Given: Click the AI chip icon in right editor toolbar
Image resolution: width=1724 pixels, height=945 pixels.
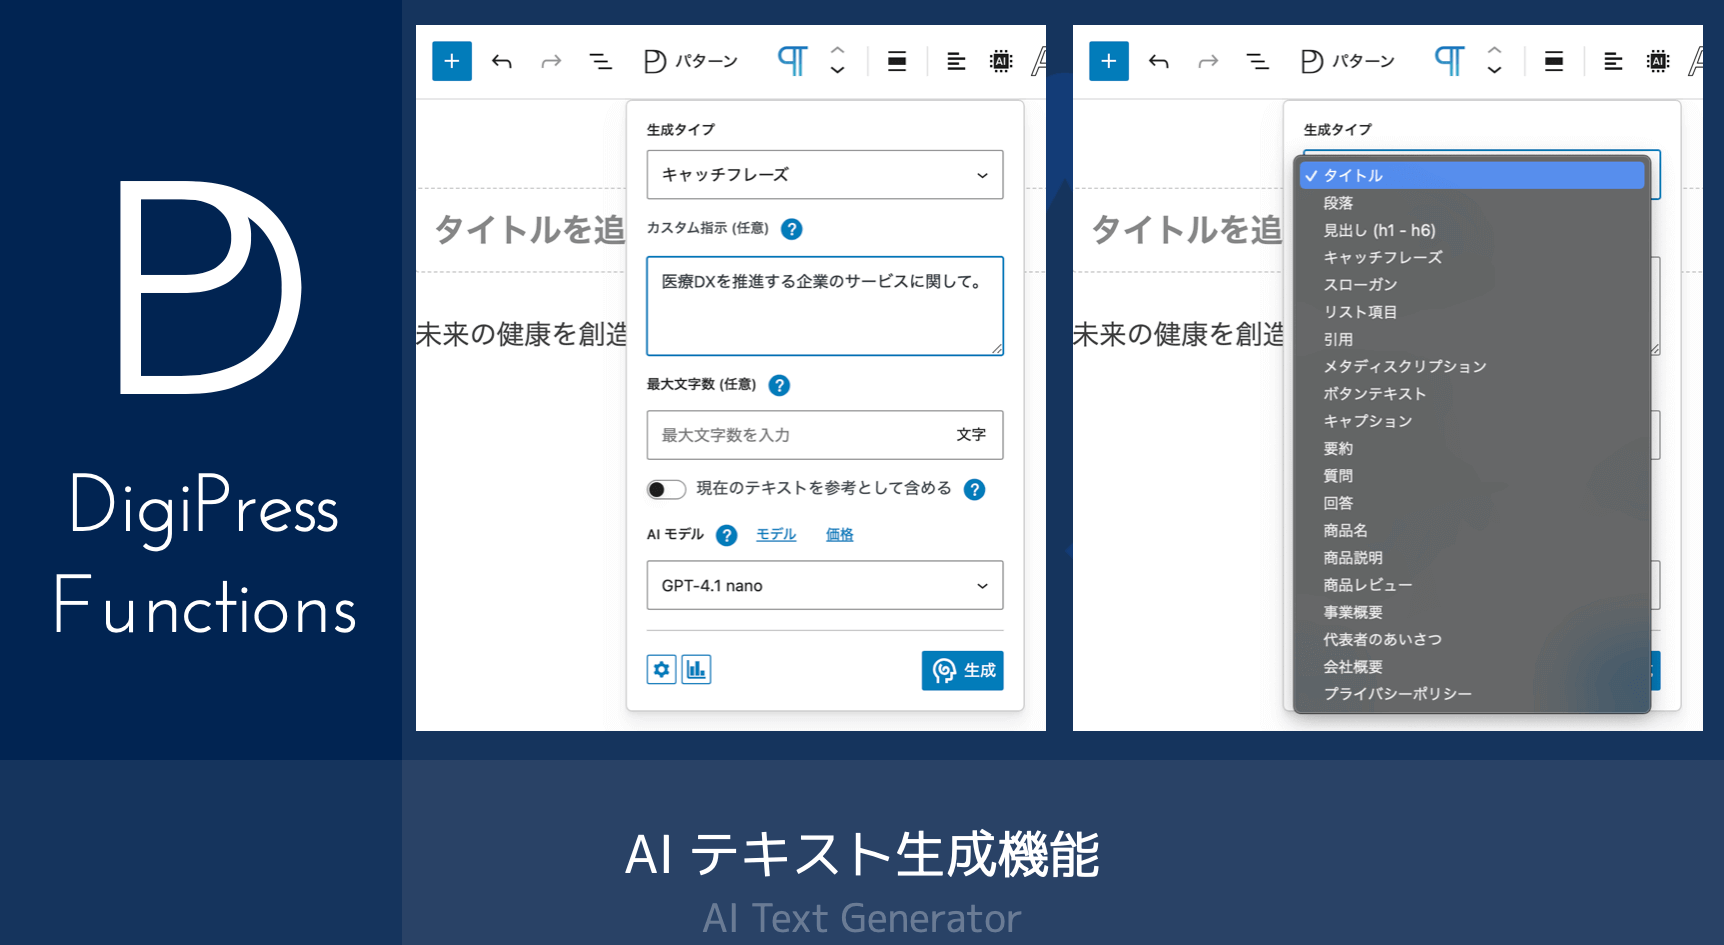Looking at the screenshot, I should [x=1658, y=62].
